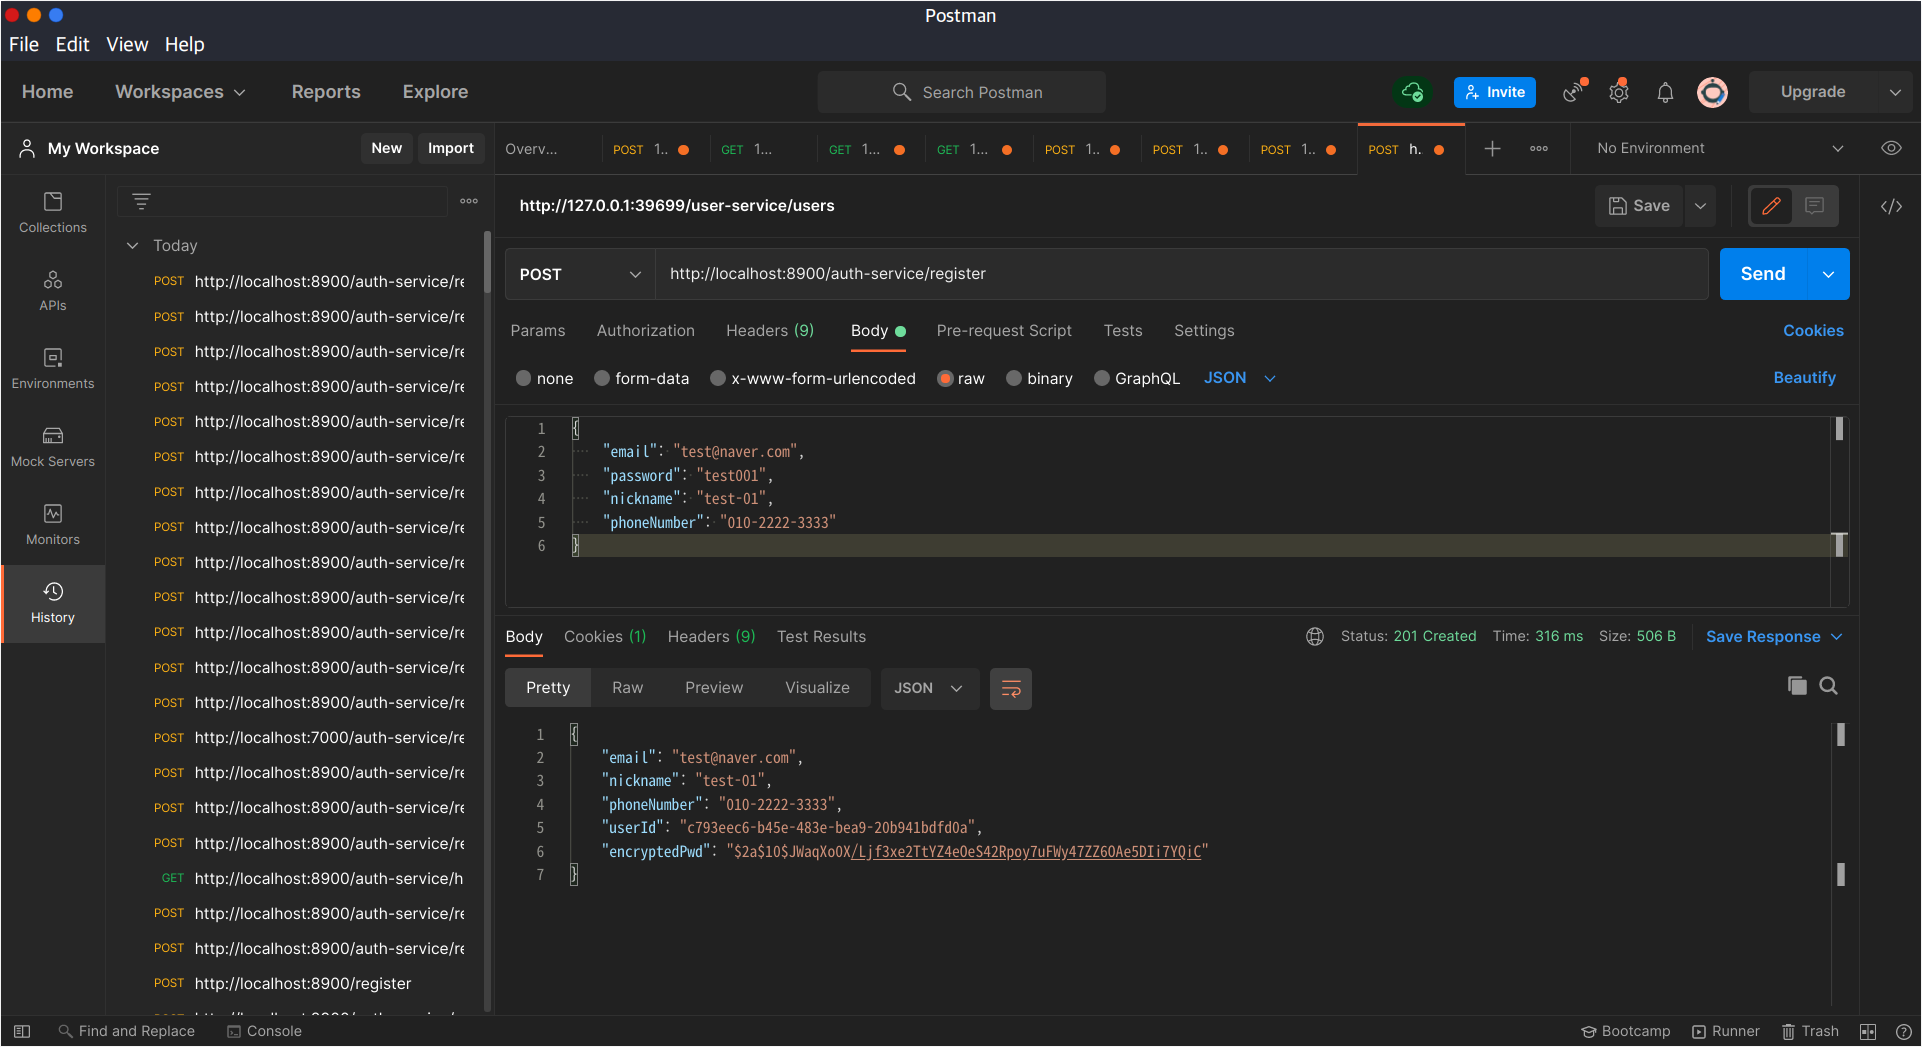The width and height of the screenshot is (1922, 1047).
Task: Click the Send button
Action: [x=1763, y=274]
